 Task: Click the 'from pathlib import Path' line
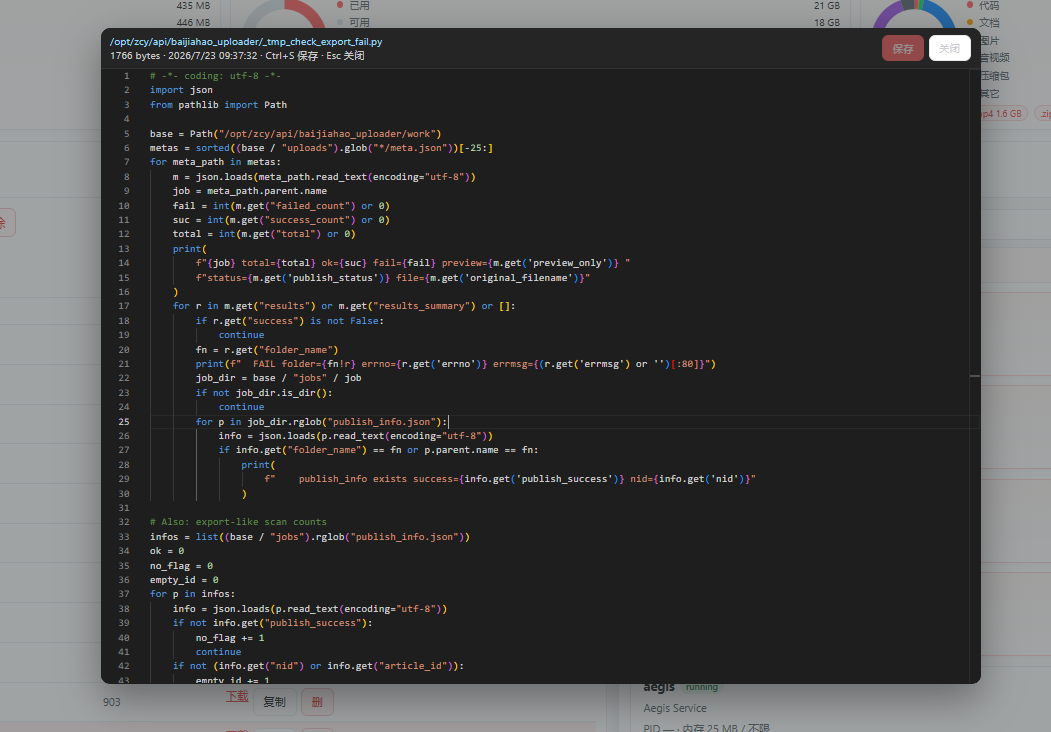[x=219, y=105]
